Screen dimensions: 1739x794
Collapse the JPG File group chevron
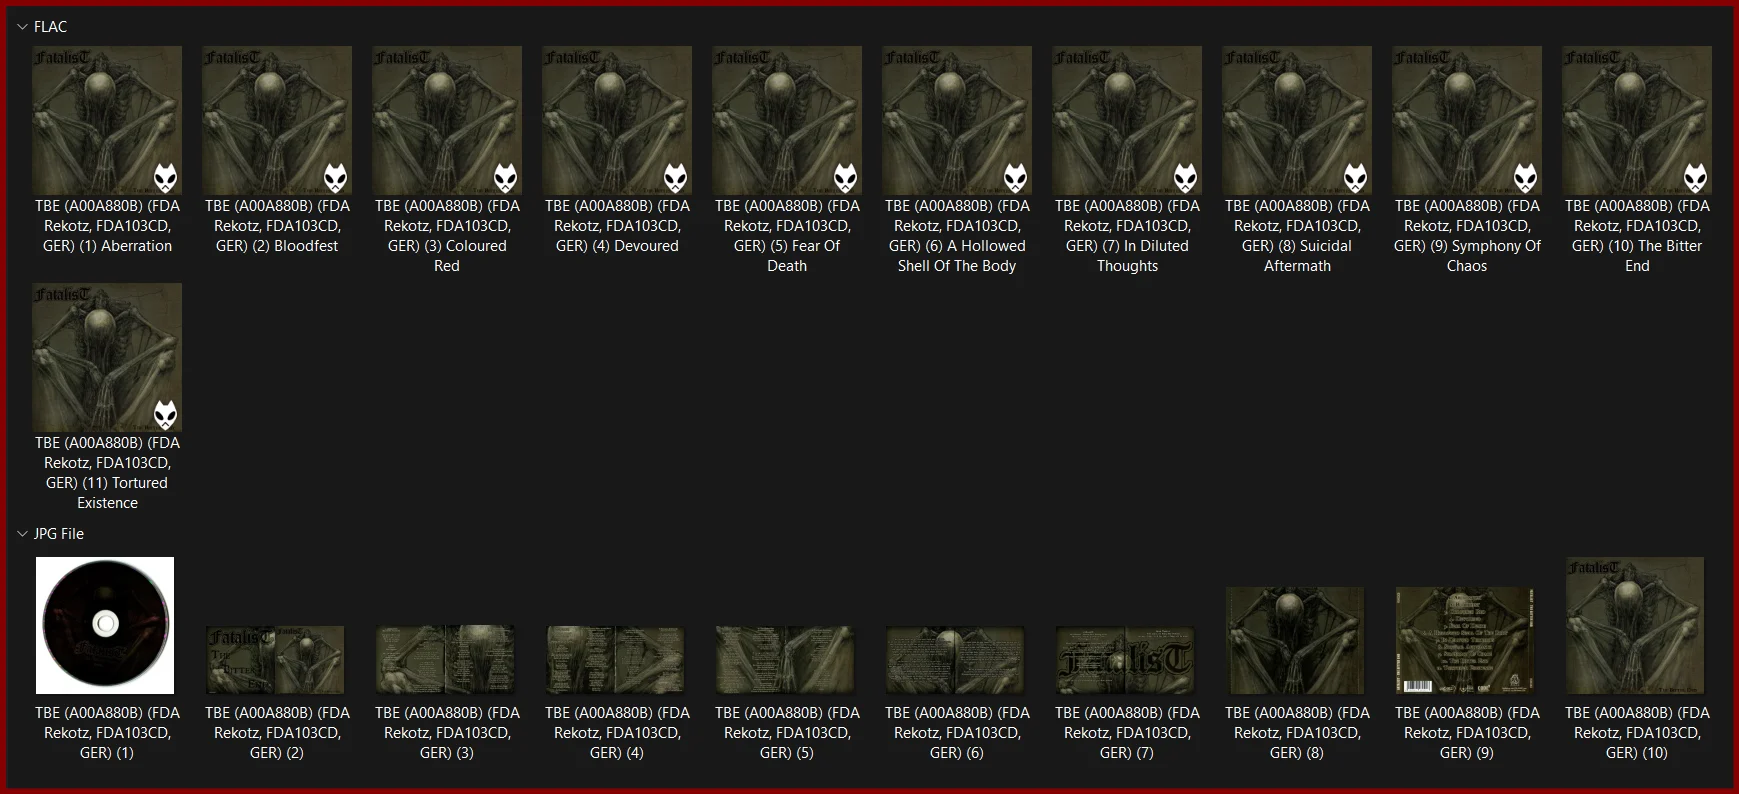(x=22, y=534)
